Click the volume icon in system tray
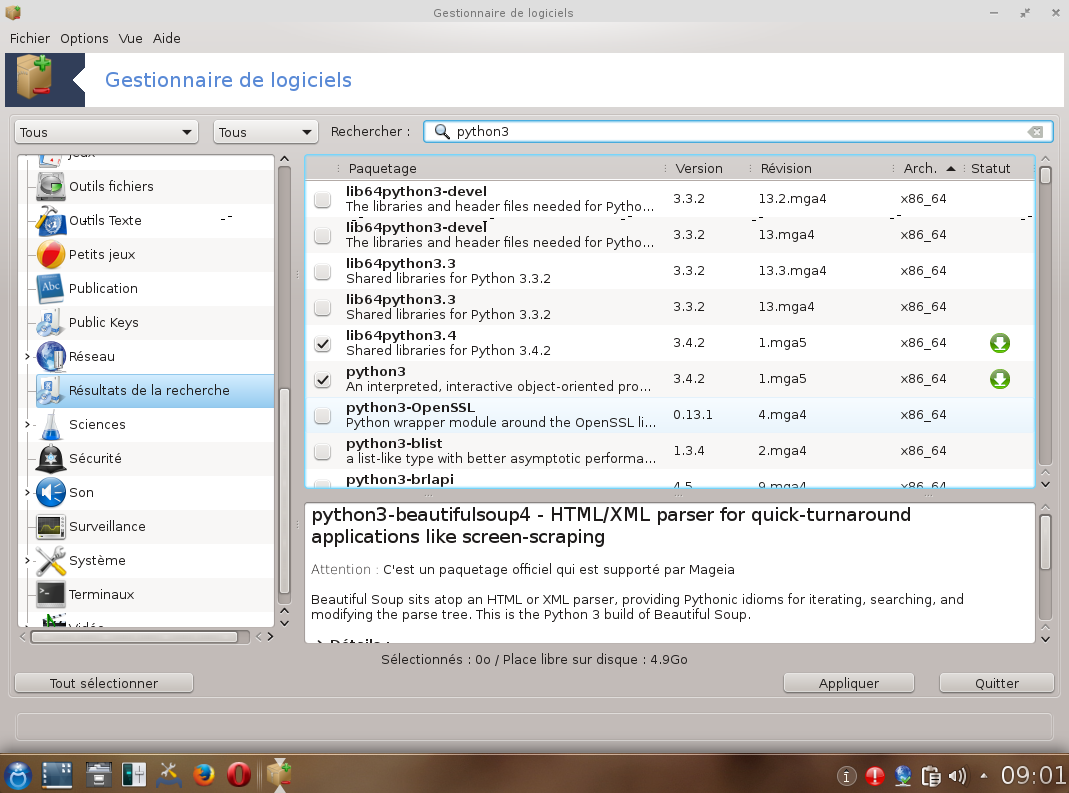 (x=957, y=775)
